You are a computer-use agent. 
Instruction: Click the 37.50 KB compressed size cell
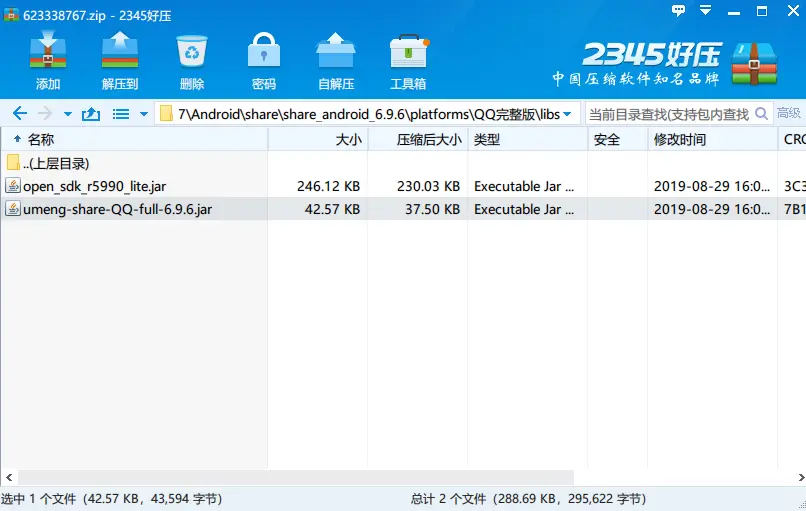point(432,209)
